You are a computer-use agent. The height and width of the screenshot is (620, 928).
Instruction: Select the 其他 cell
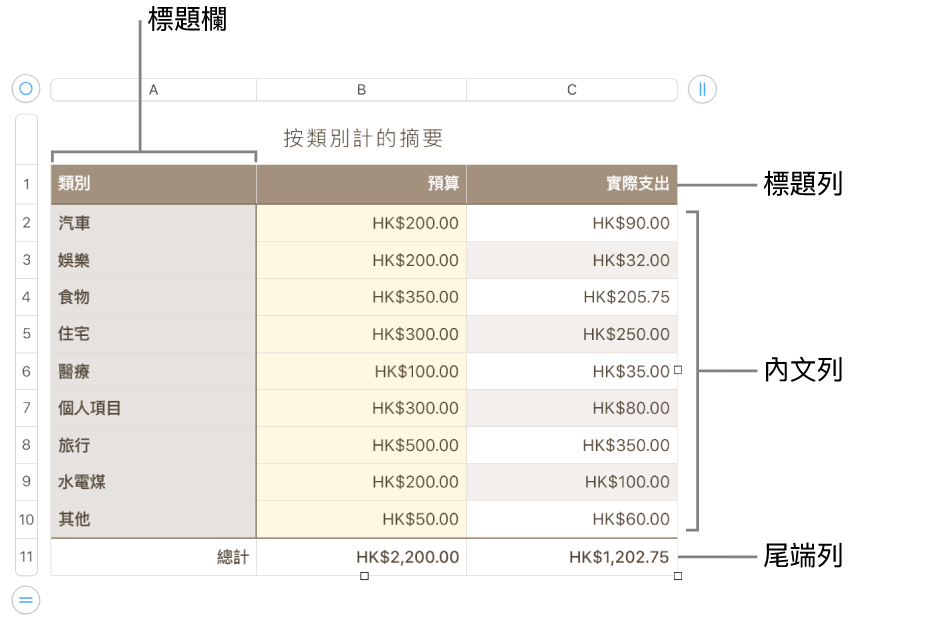coord(154,519)
